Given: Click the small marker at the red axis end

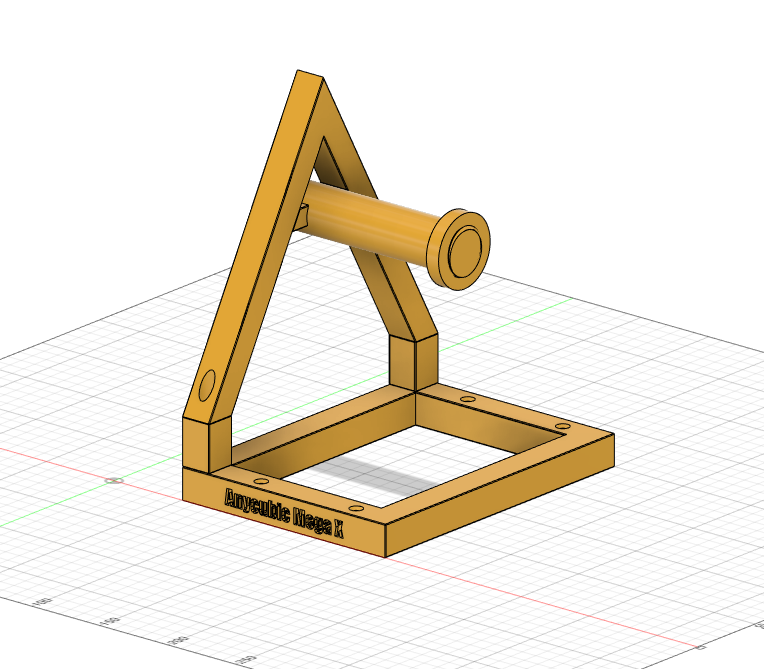Looking at the screenshot, I should (x=701, y=648).
